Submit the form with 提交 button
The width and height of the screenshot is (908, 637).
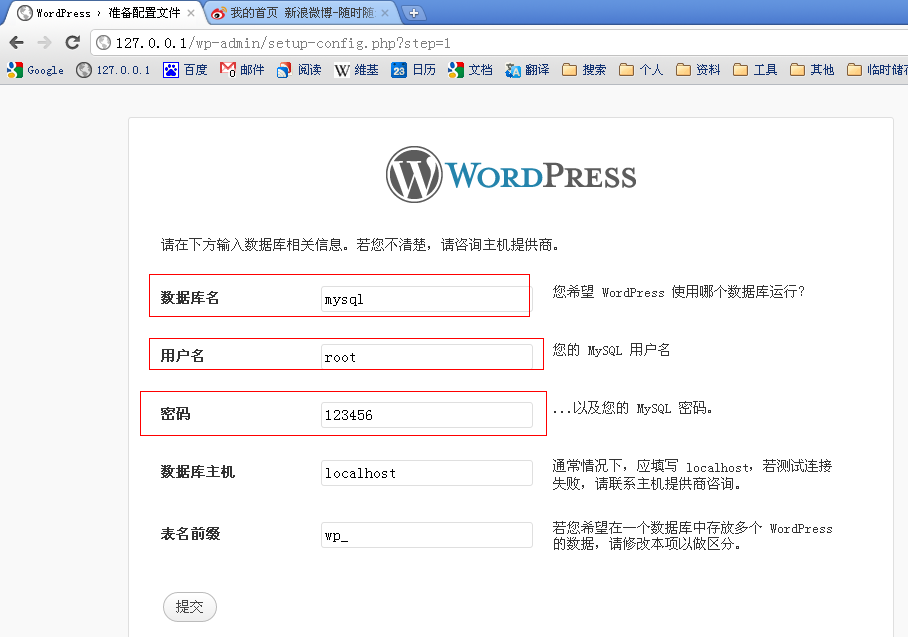190,607
